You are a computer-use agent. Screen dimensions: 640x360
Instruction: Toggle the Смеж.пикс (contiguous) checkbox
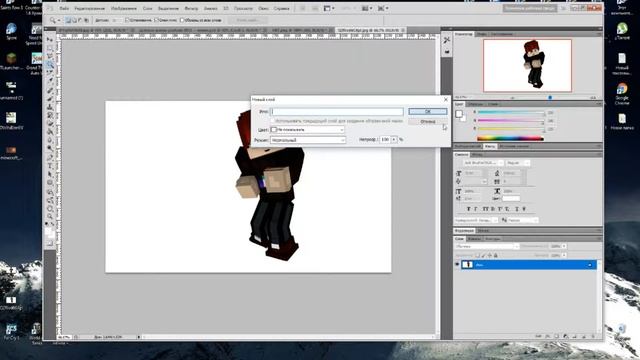tap(156, 20)
